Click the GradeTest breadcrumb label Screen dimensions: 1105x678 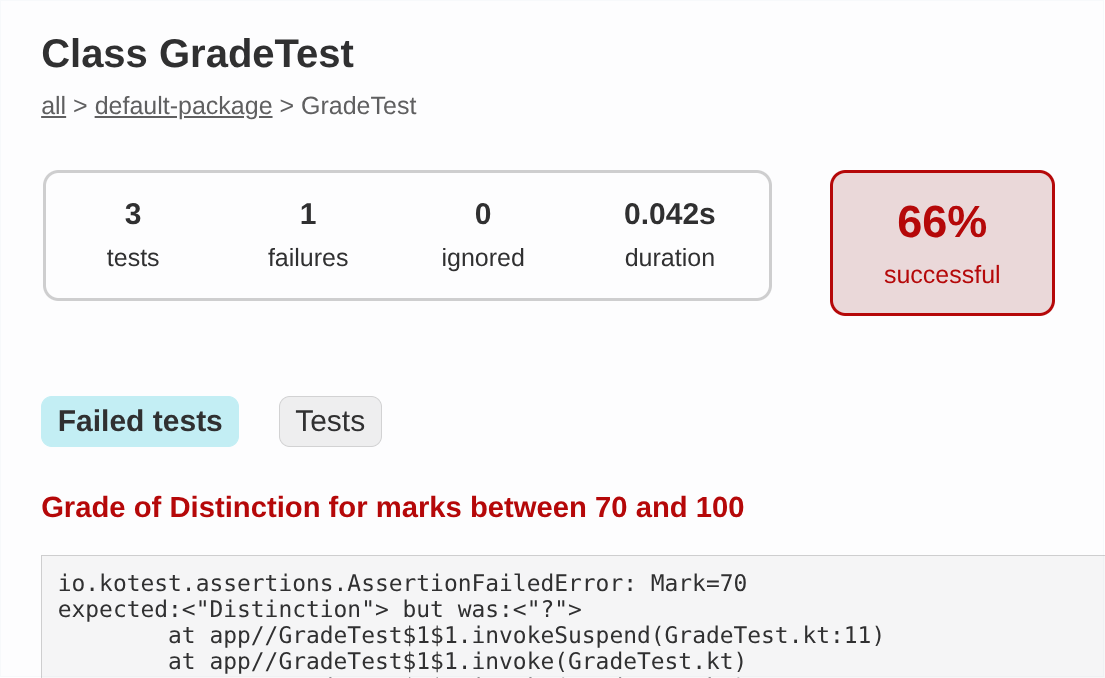[x=358, y=105]
